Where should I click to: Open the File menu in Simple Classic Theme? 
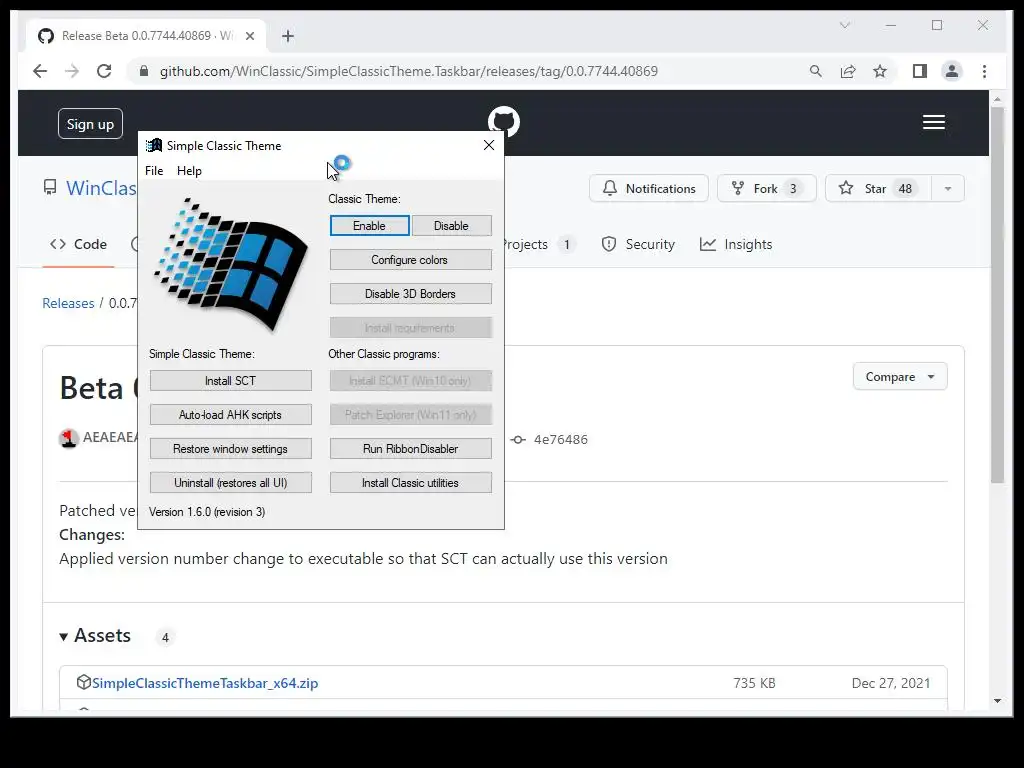coord(154,170)
